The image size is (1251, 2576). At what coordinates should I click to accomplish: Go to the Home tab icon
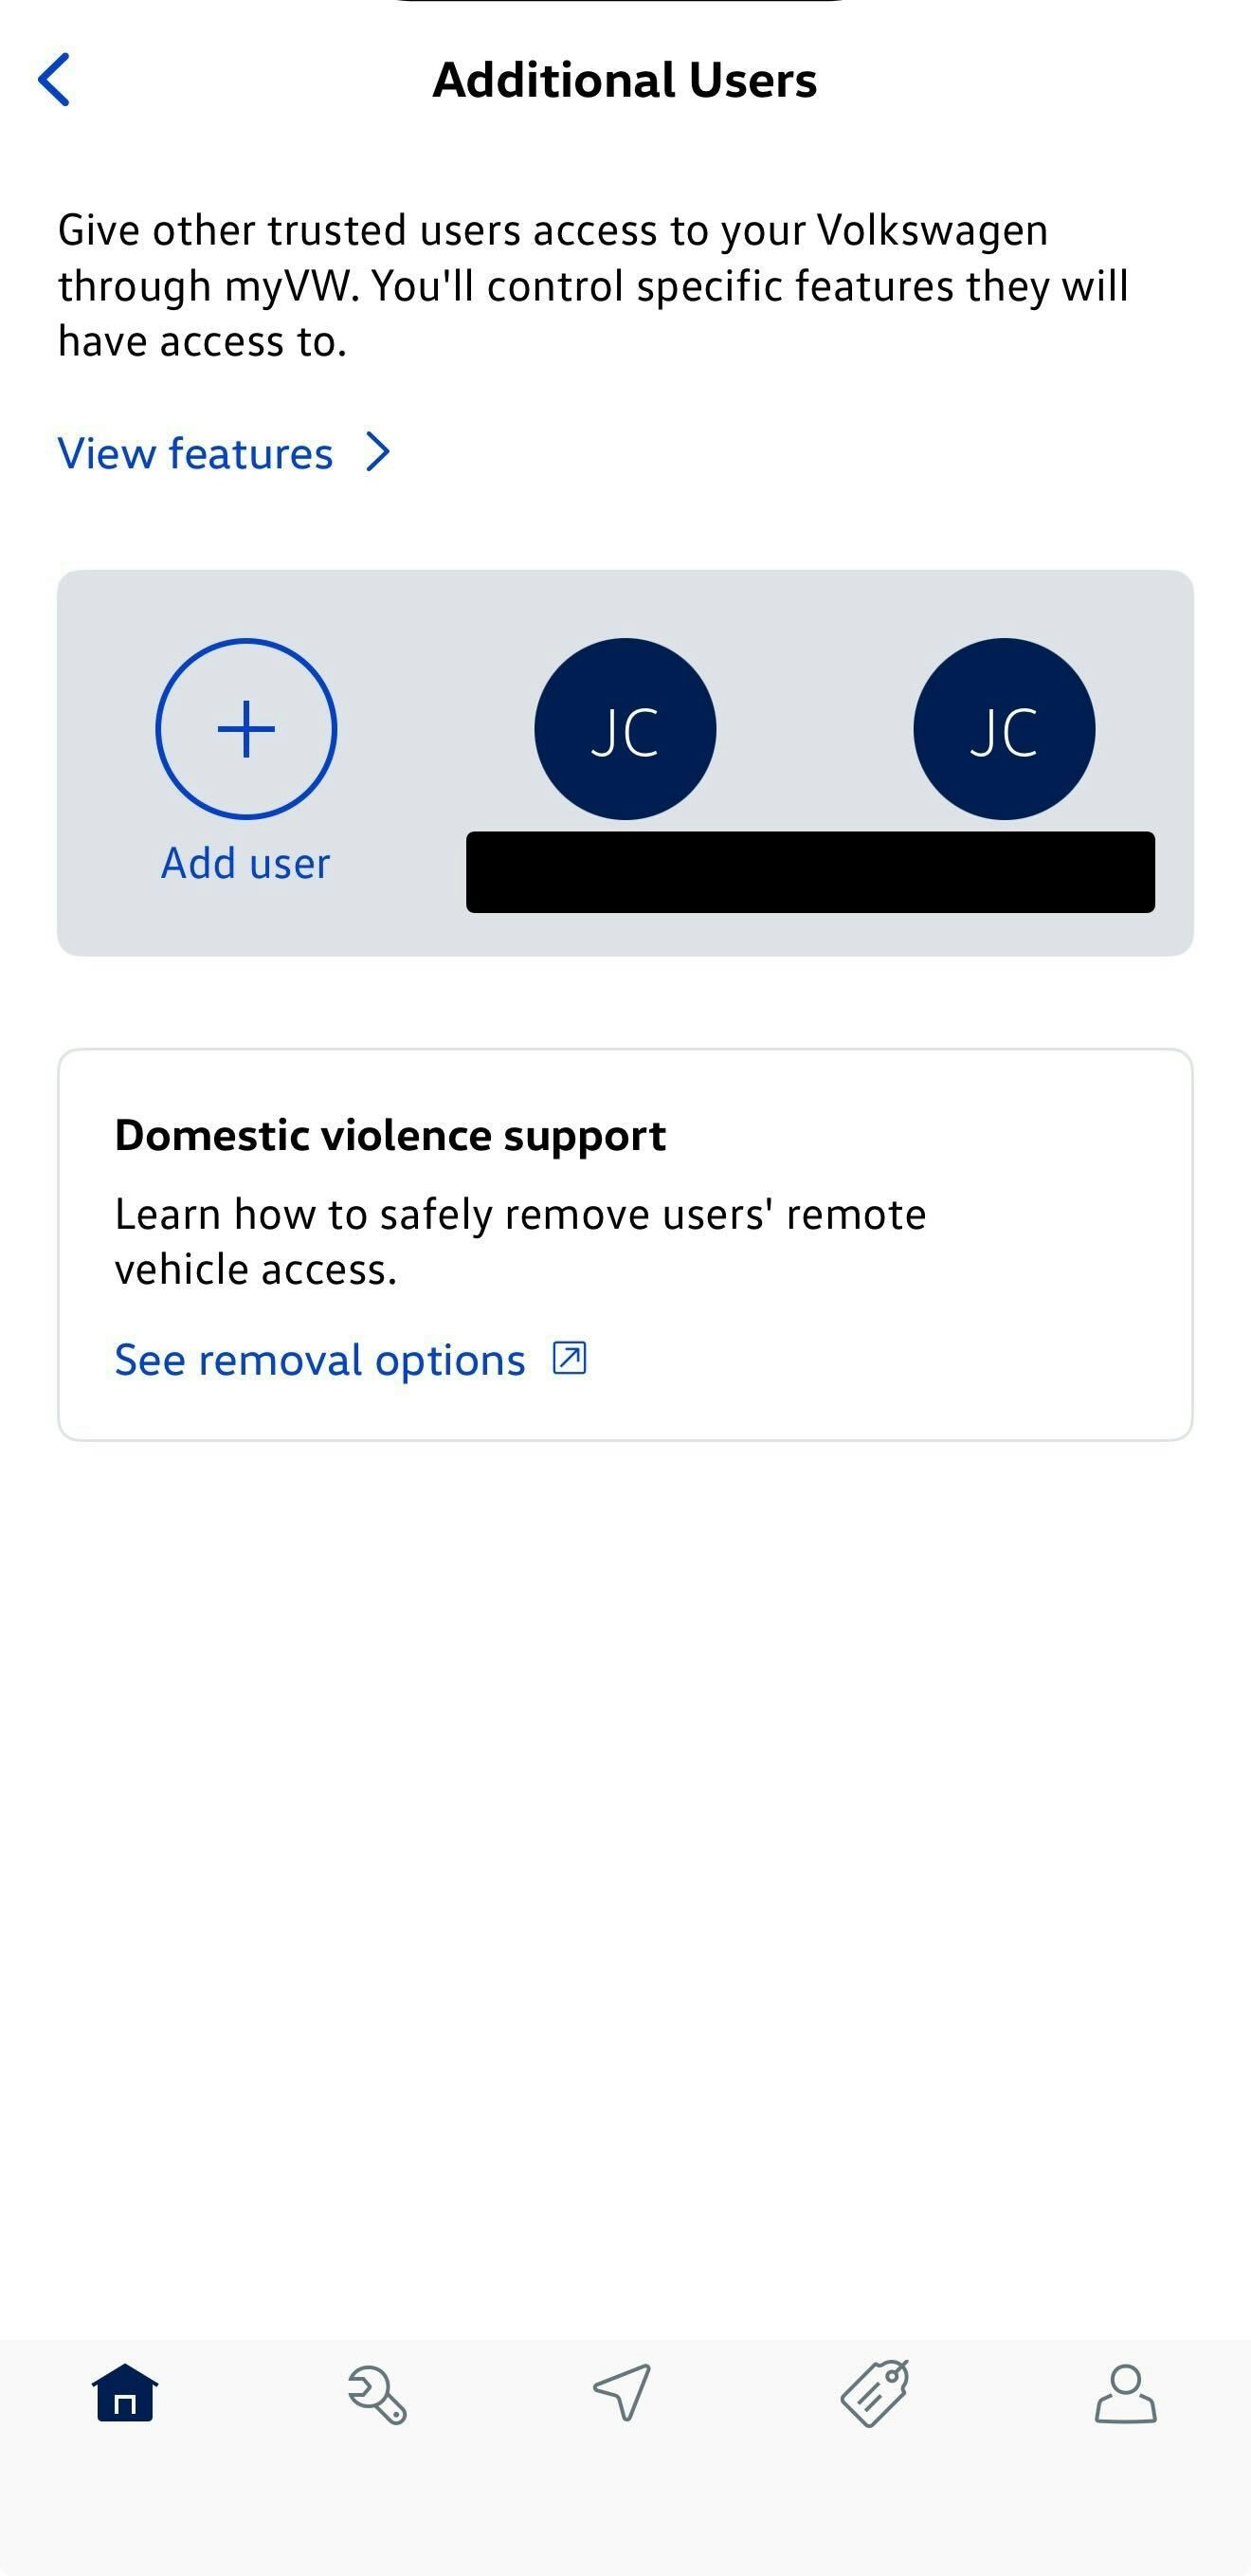pos(125,2393)
